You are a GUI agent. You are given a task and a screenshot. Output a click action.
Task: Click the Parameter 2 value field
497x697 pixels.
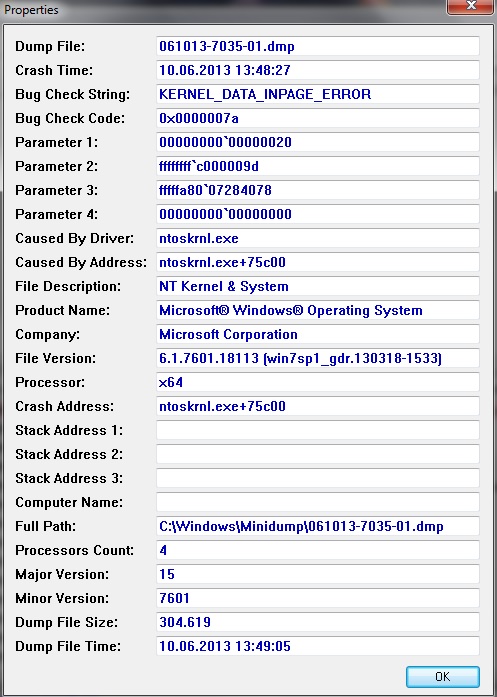[x=318, y=166]
